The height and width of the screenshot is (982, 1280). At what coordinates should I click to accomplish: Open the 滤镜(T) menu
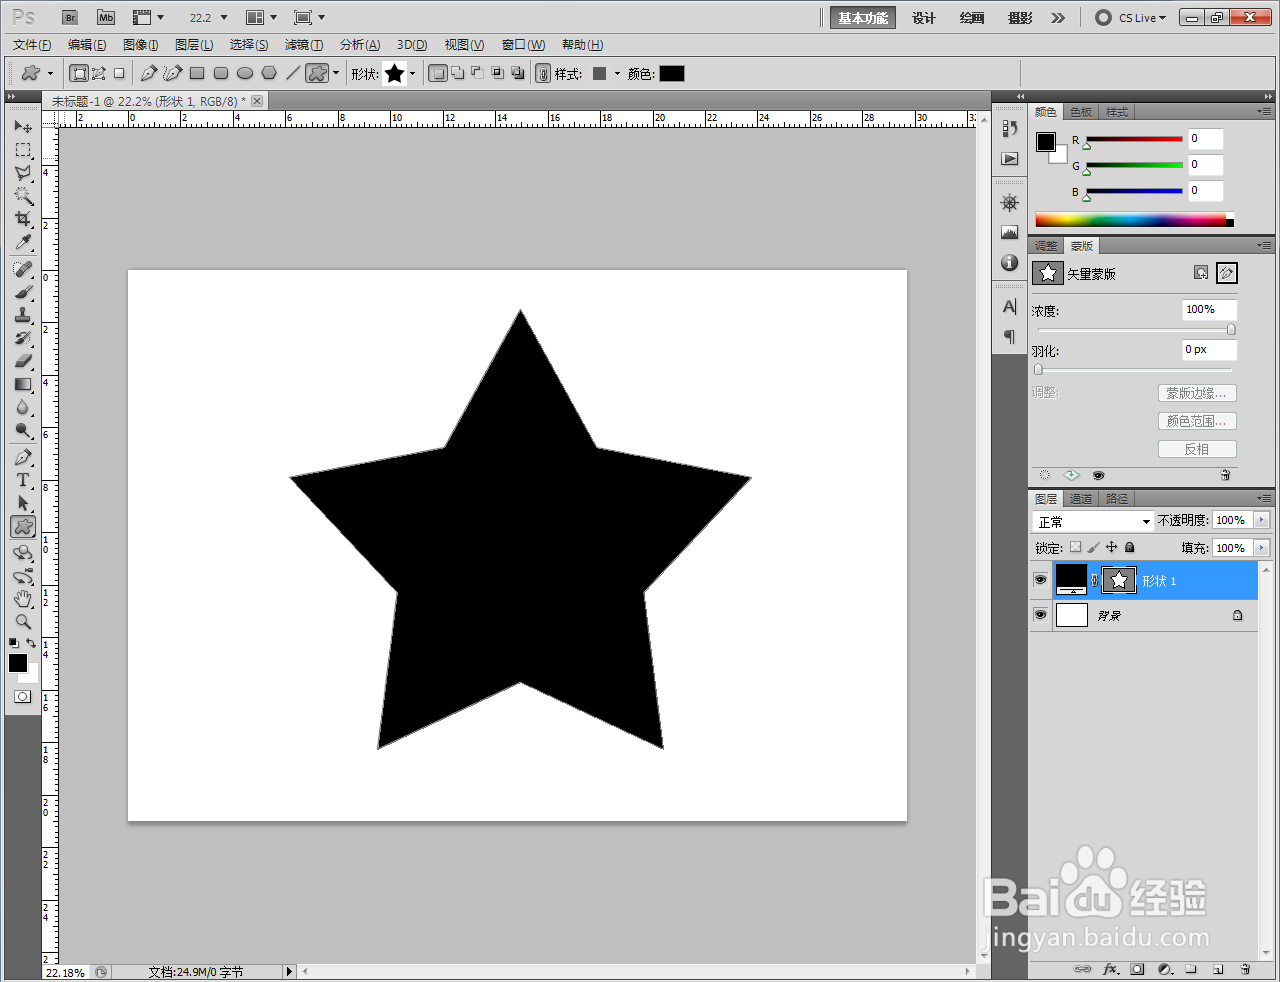[x=304, y=45]
